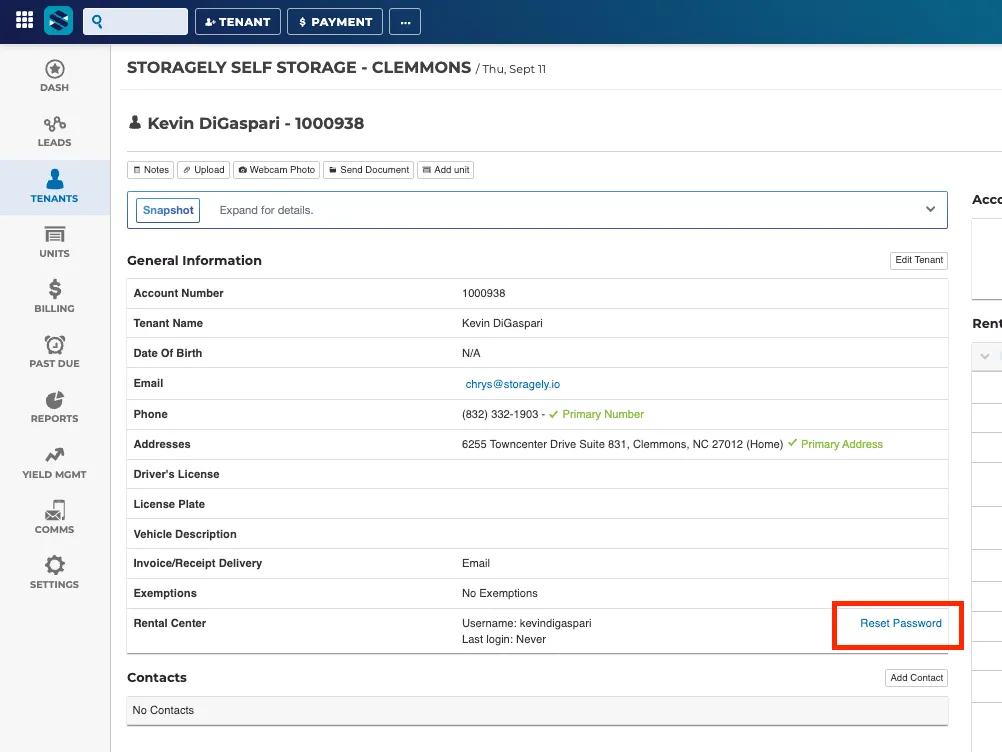Click the Last login: Never text

point(504,640)
